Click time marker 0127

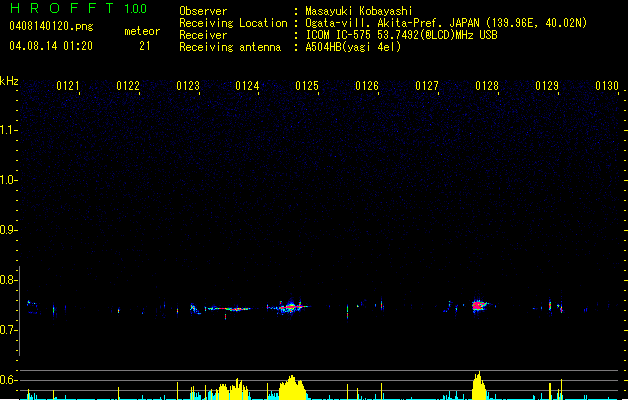pos(427,86)
